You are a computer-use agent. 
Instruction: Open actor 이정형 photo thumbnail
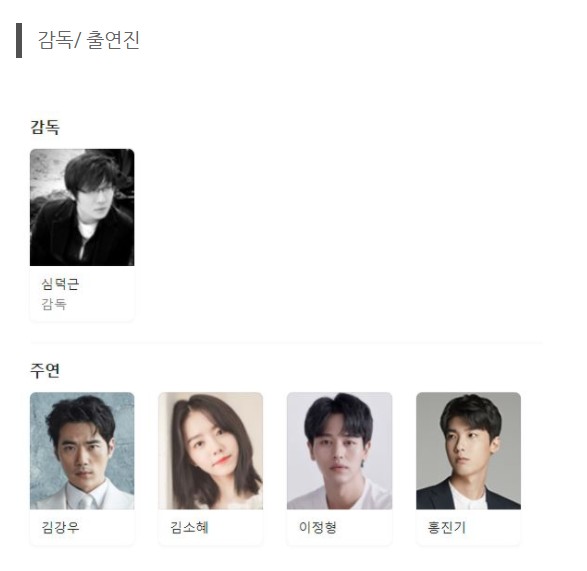[x=340, y=451]
